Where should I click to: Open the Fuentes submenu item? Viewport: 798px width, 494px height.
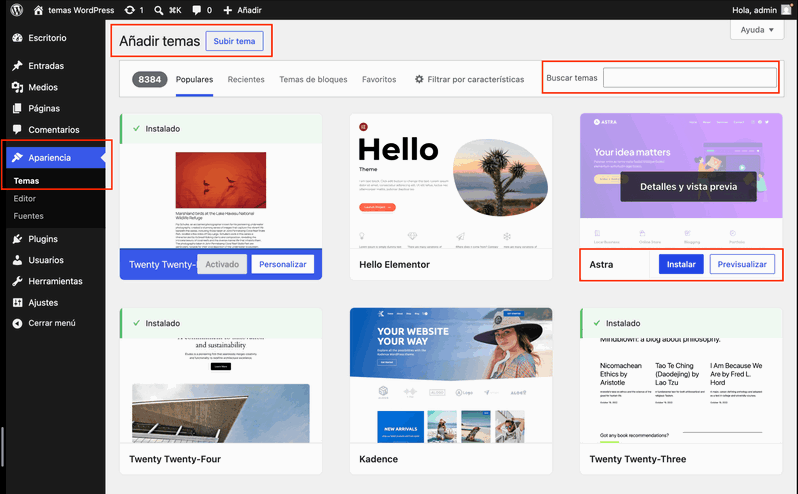pos(28,216)
